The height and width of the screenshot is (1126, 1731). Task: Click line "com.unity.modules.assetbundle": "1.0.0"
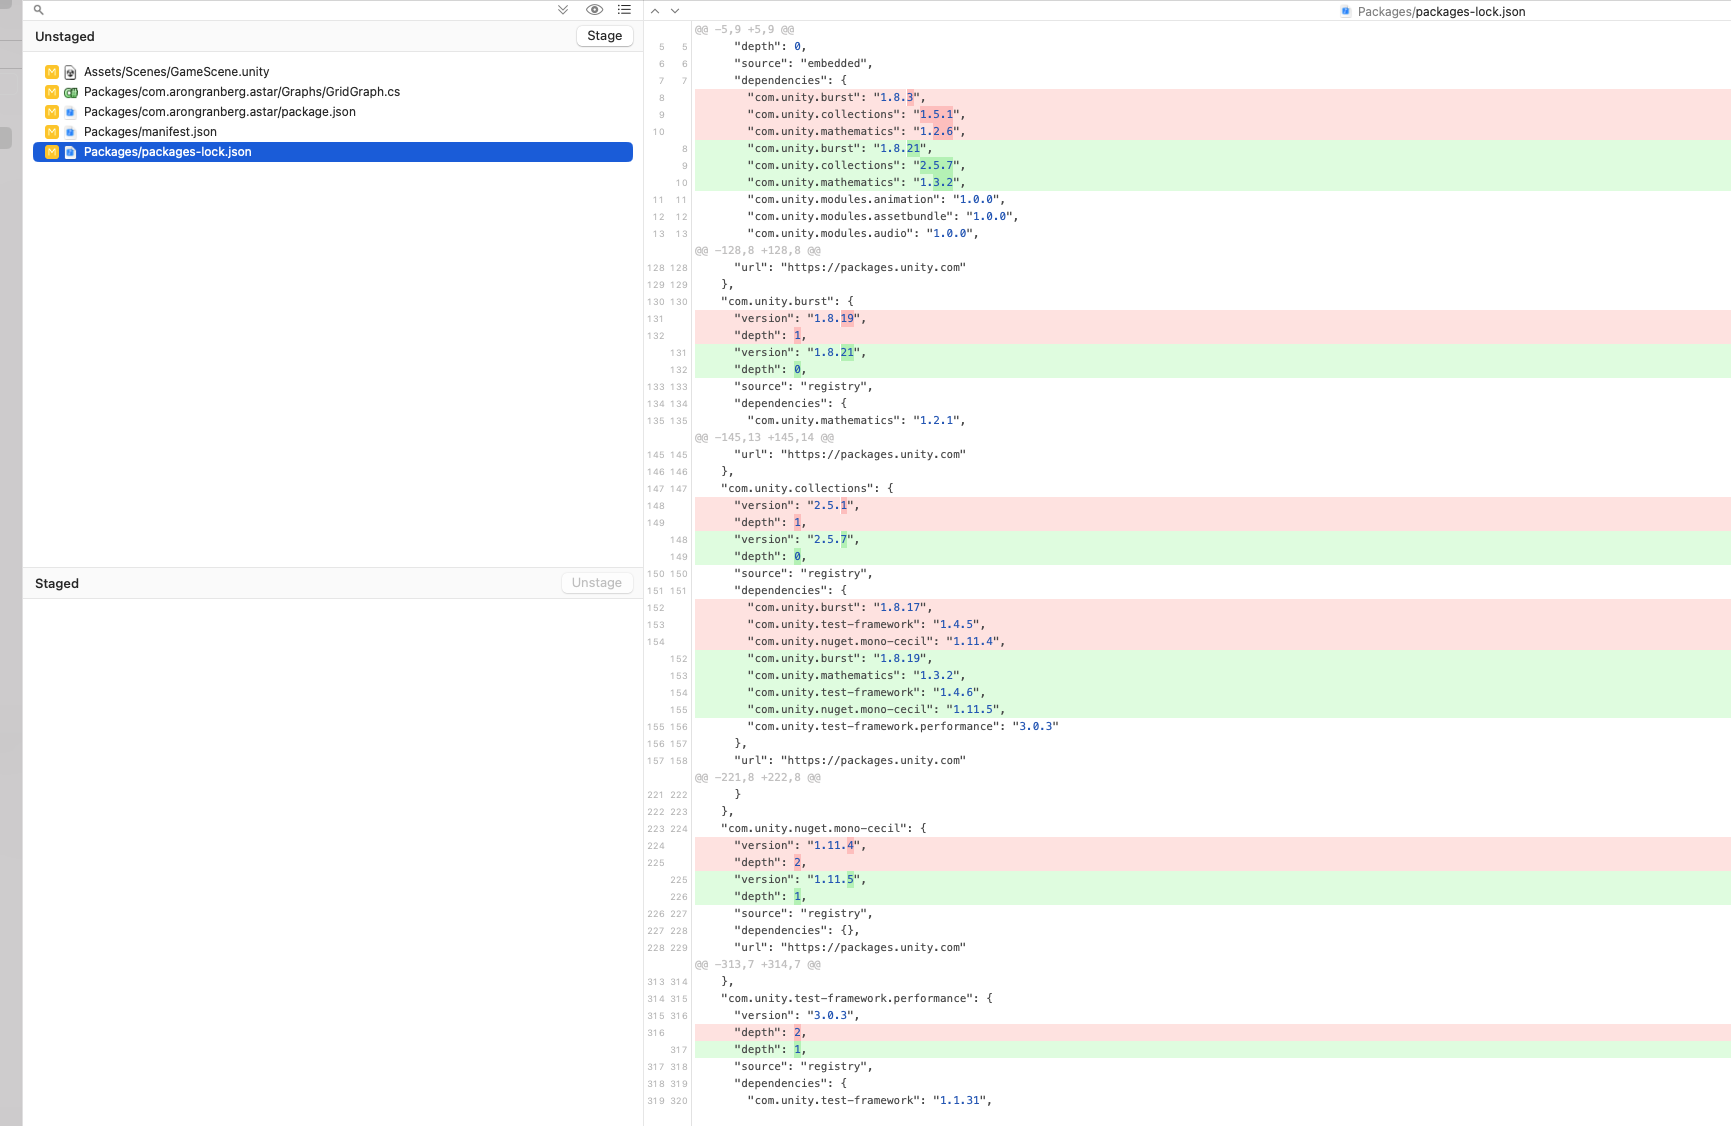(1212, 217)
